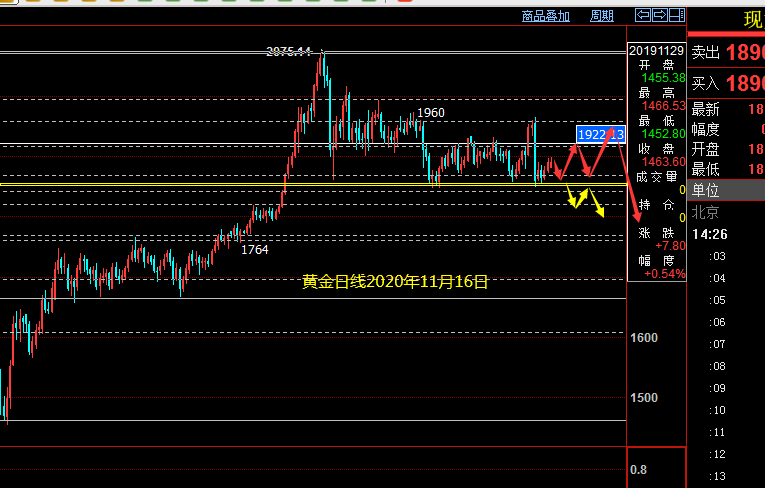
Task: Click the 卖出 sell quote row
Action: coord(726,52)
